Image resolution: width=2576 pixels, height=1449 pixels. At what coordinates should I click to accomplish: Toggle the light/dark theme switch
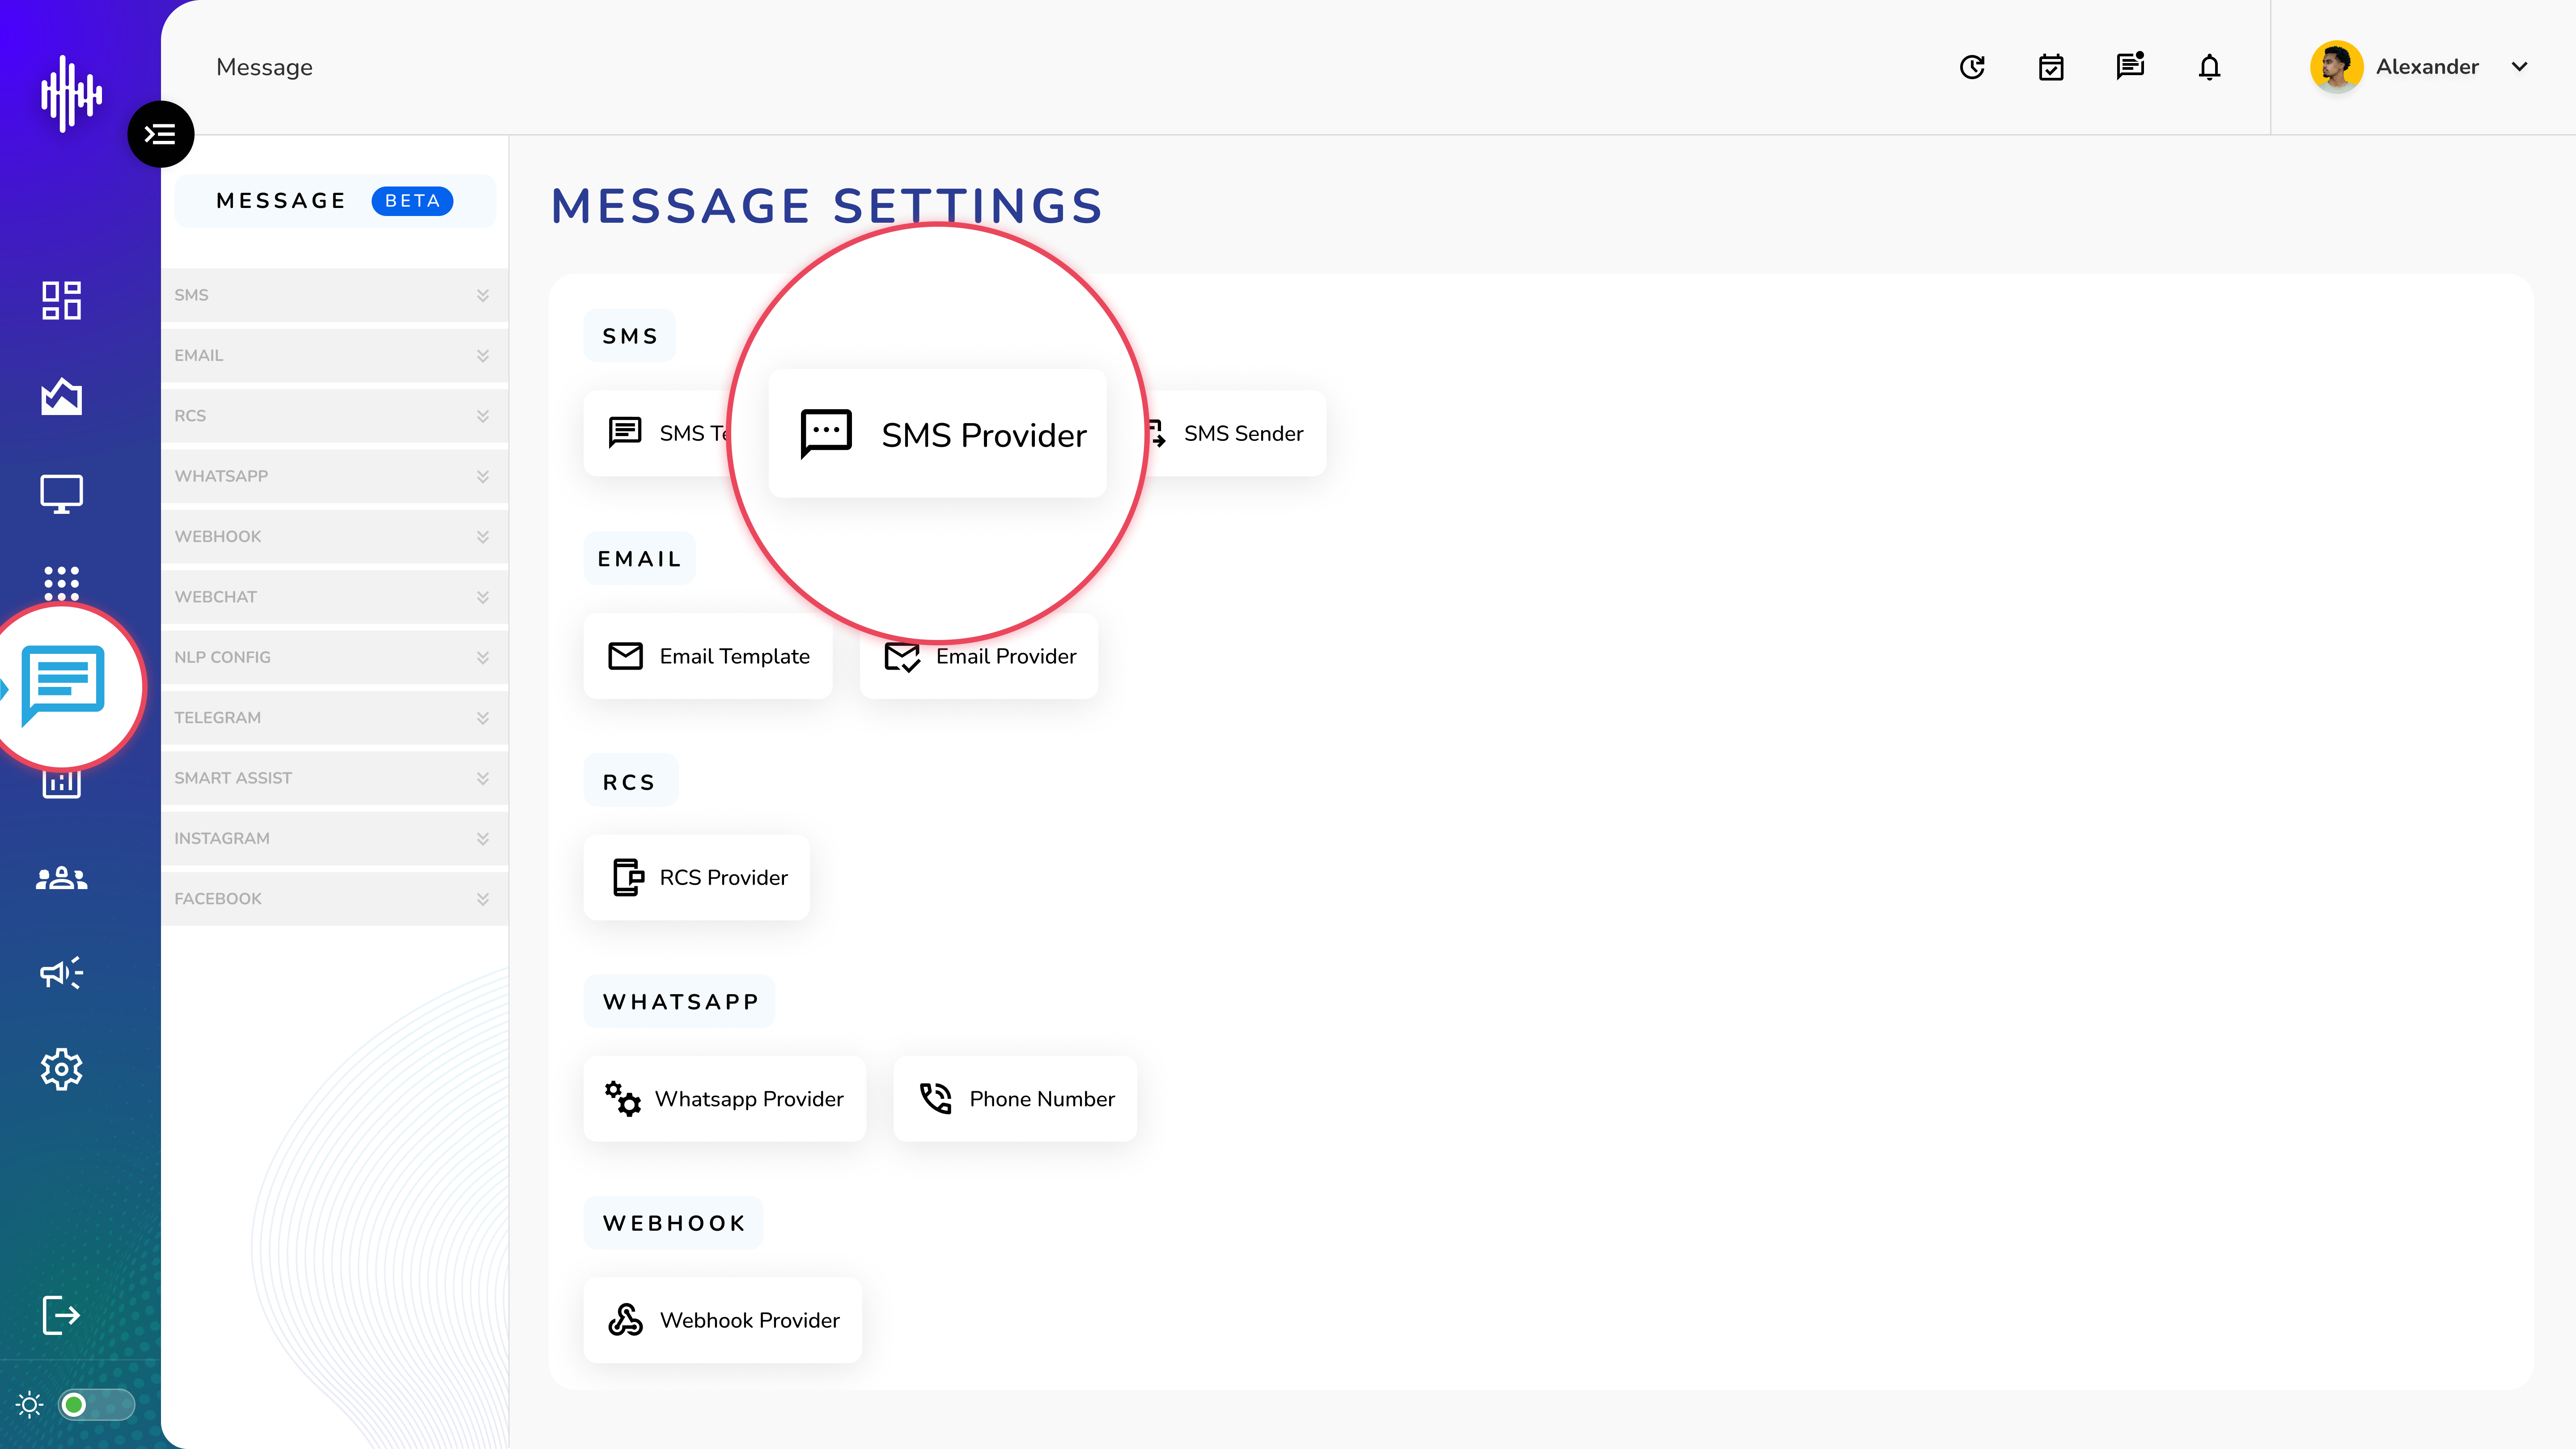point(96,1405)
